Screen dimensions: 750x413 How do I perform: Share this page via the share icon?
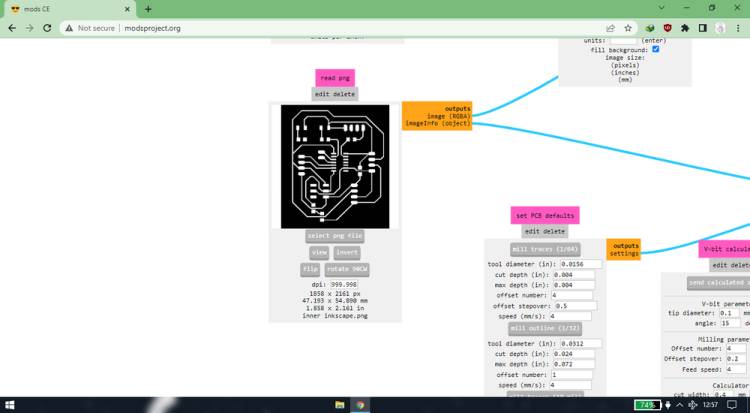pyautogui.click(x=610, y=28)
